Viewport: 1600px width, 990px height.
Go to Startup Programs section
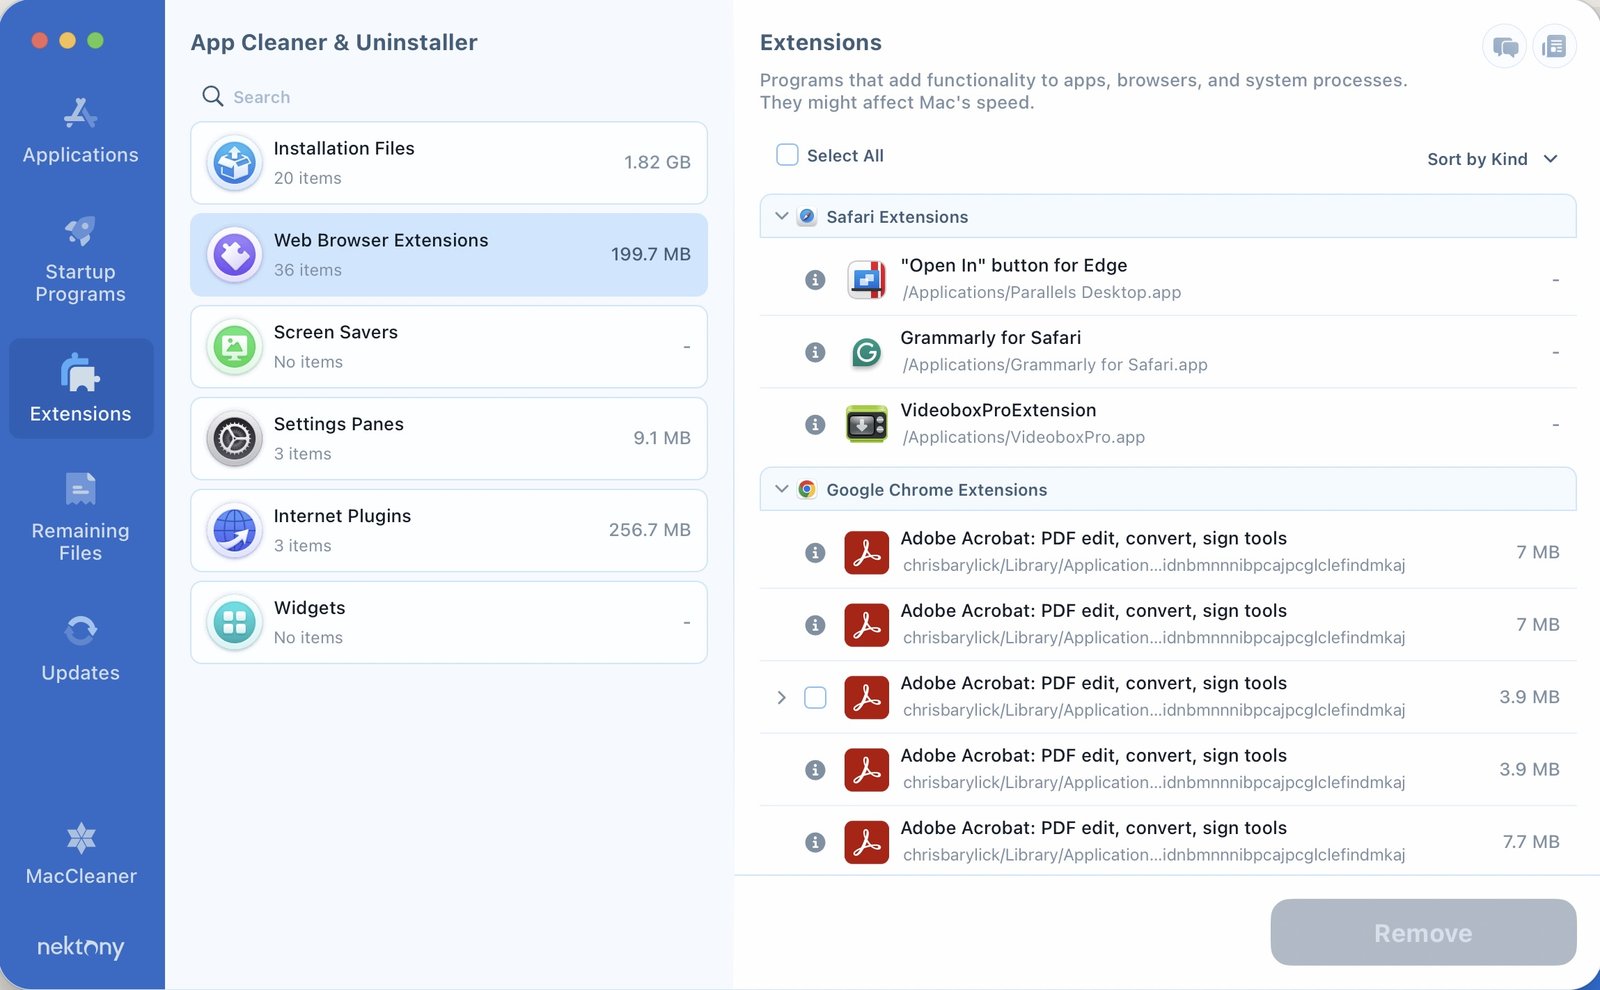click(x=80, y=260)
